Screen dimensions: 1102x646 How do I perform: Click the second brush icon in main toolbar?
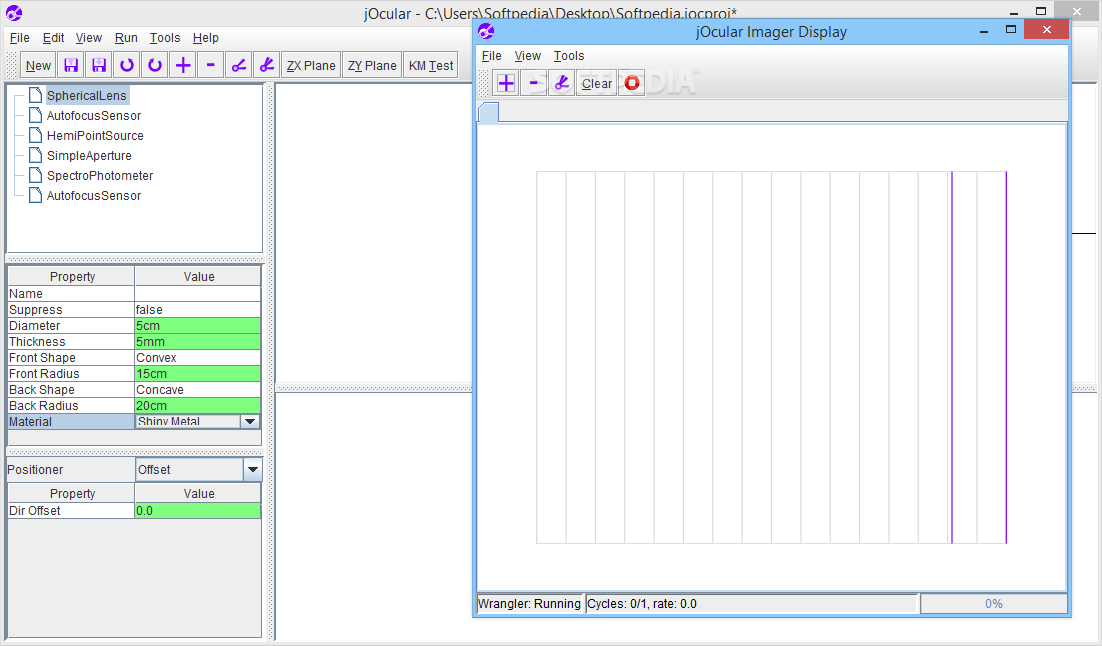pyautogui.click(x=267, y=65)
